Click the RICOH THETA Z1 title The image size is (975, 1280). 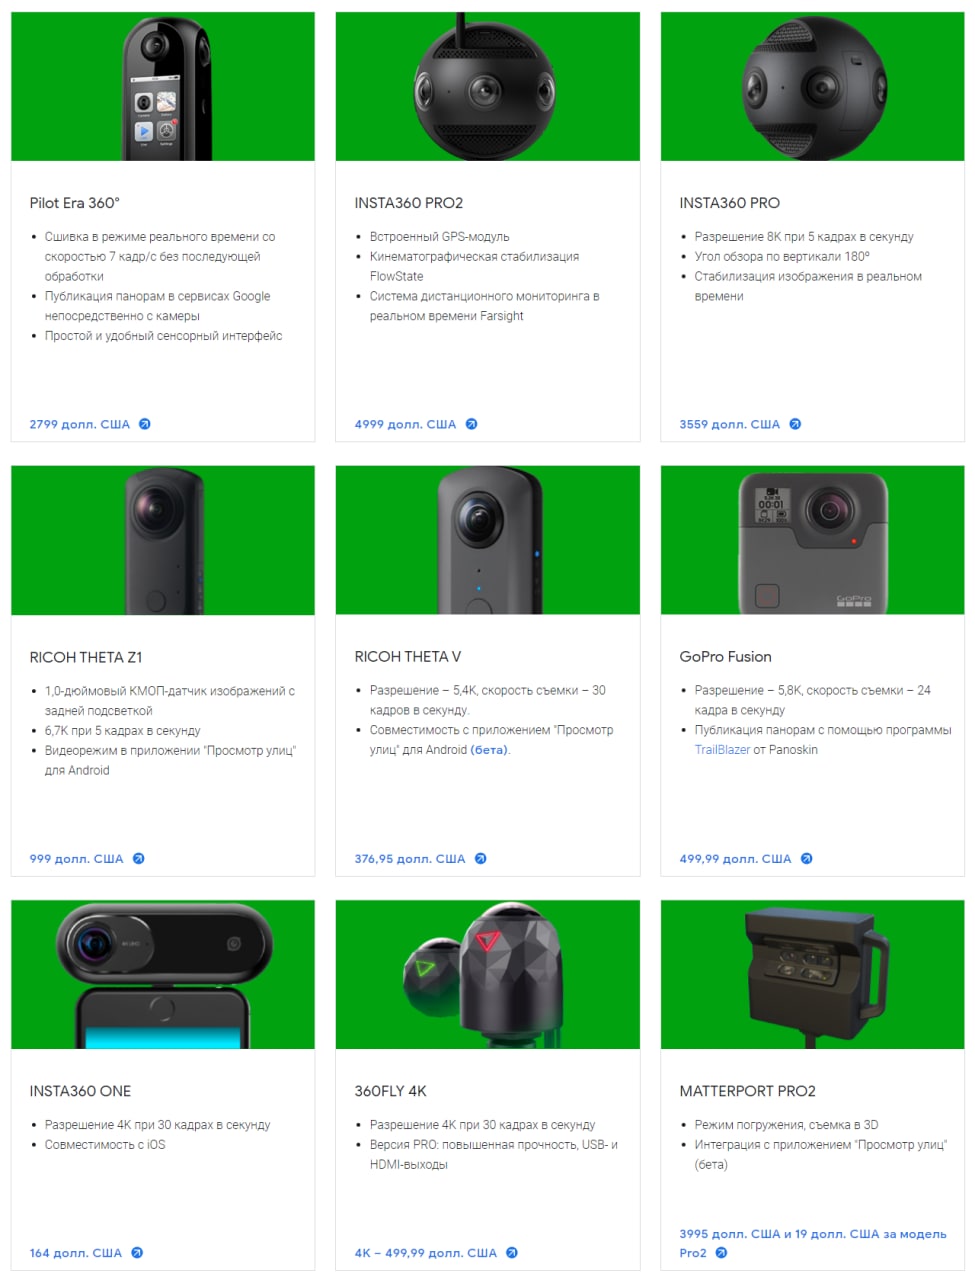pyautogui.click(x=86, y=657)
